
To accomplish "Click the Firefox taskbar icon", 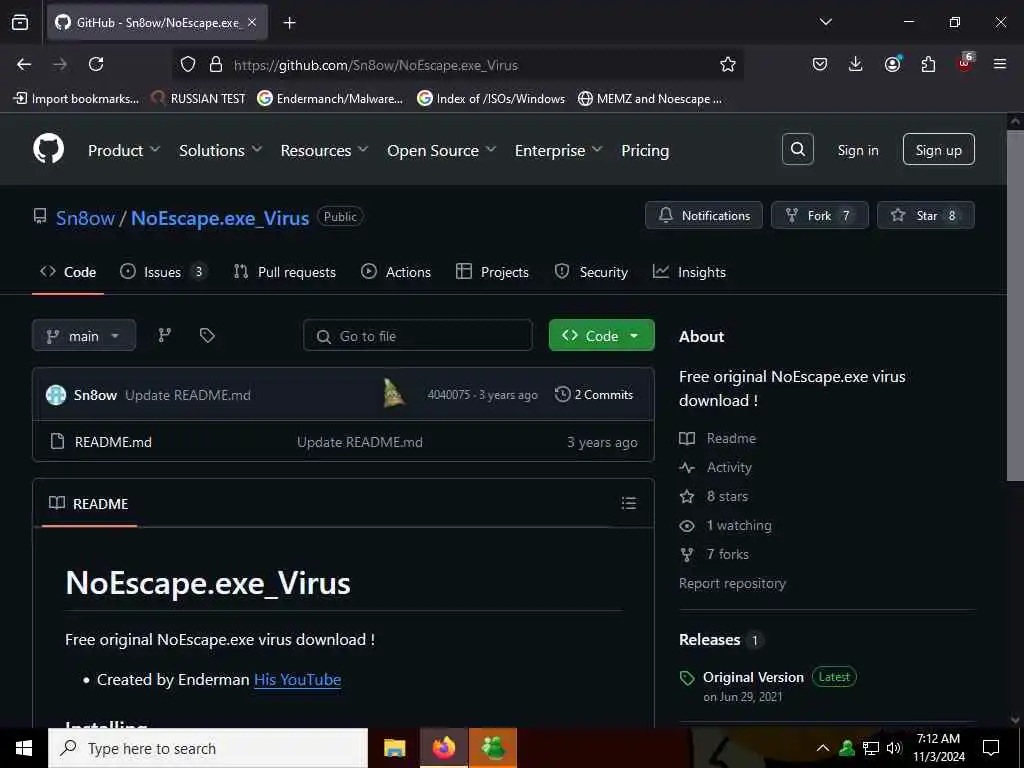I will pyautogui.click(x=443, y=748).
